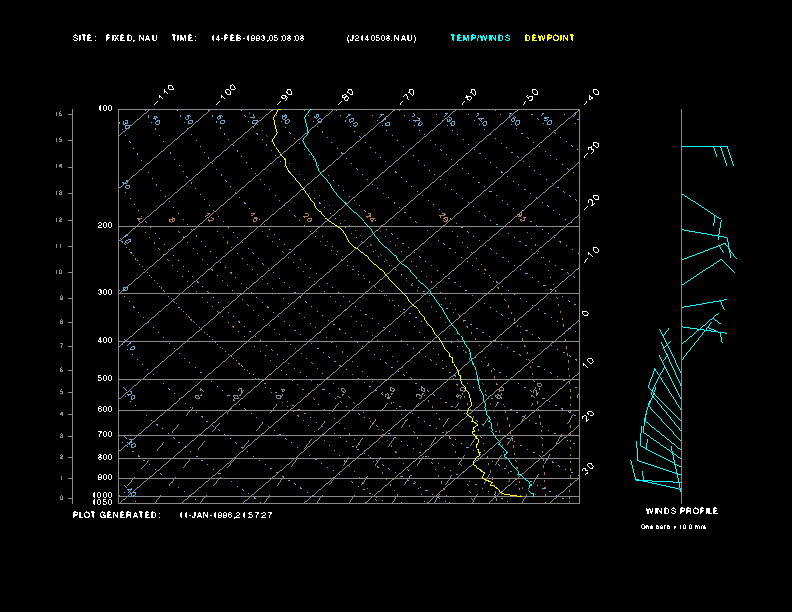
Task: Click the -40 temperature label at top right
Action: tap(591, 96)
